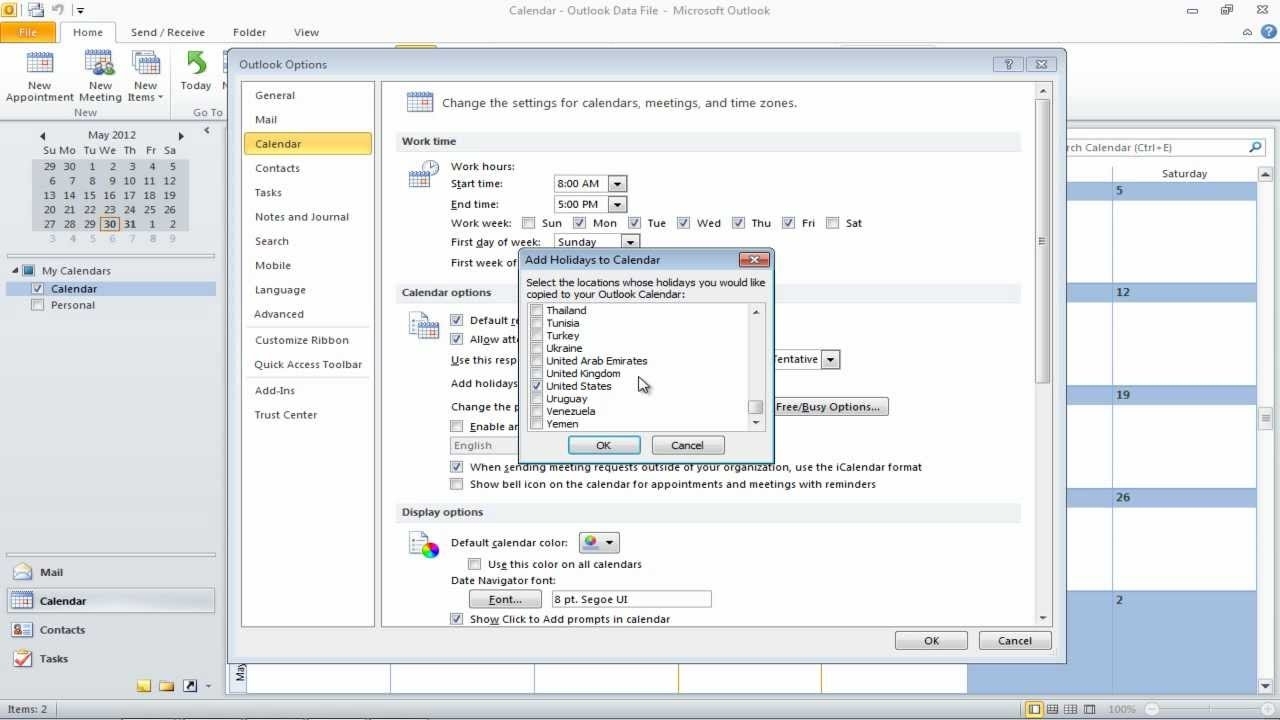Check Use this color on all calendars

pos(475,564)
